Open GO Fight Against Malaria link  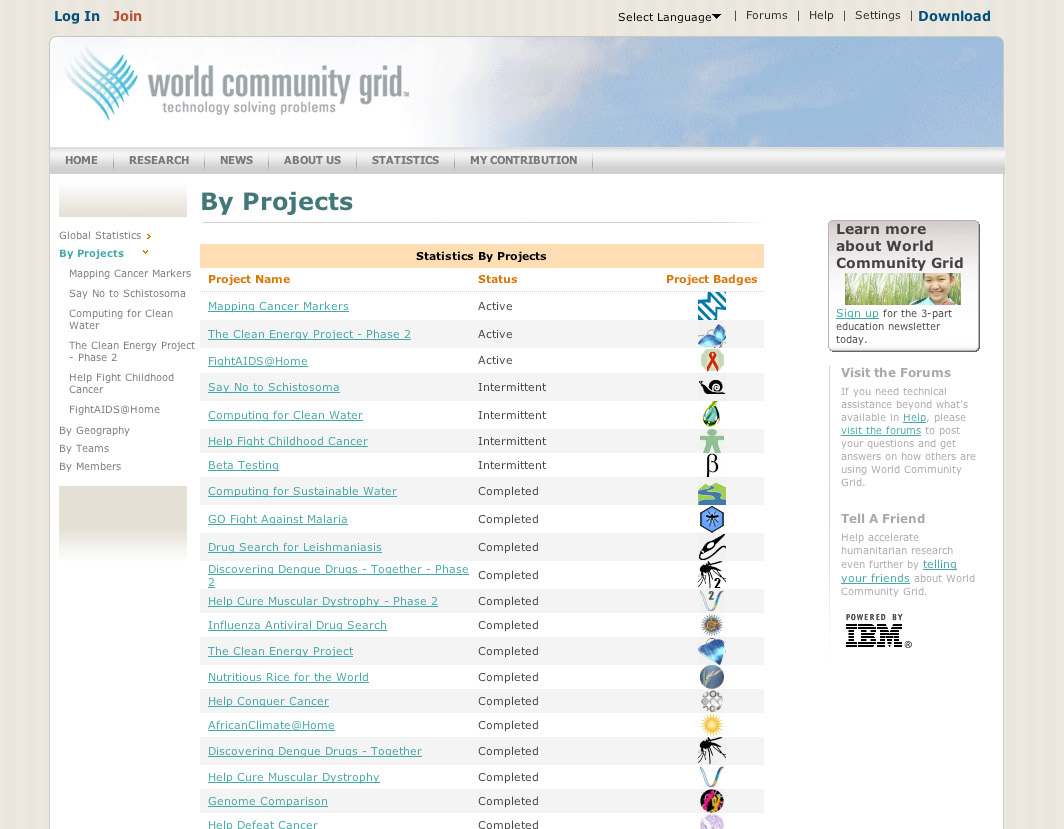(x=278, y=519)
